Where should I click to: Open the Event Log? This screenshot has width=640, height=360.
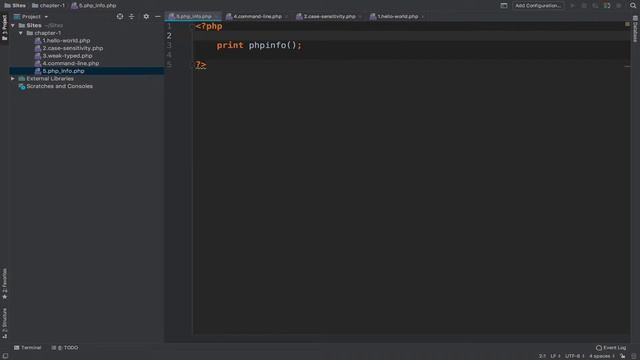(x=611, y=348)
